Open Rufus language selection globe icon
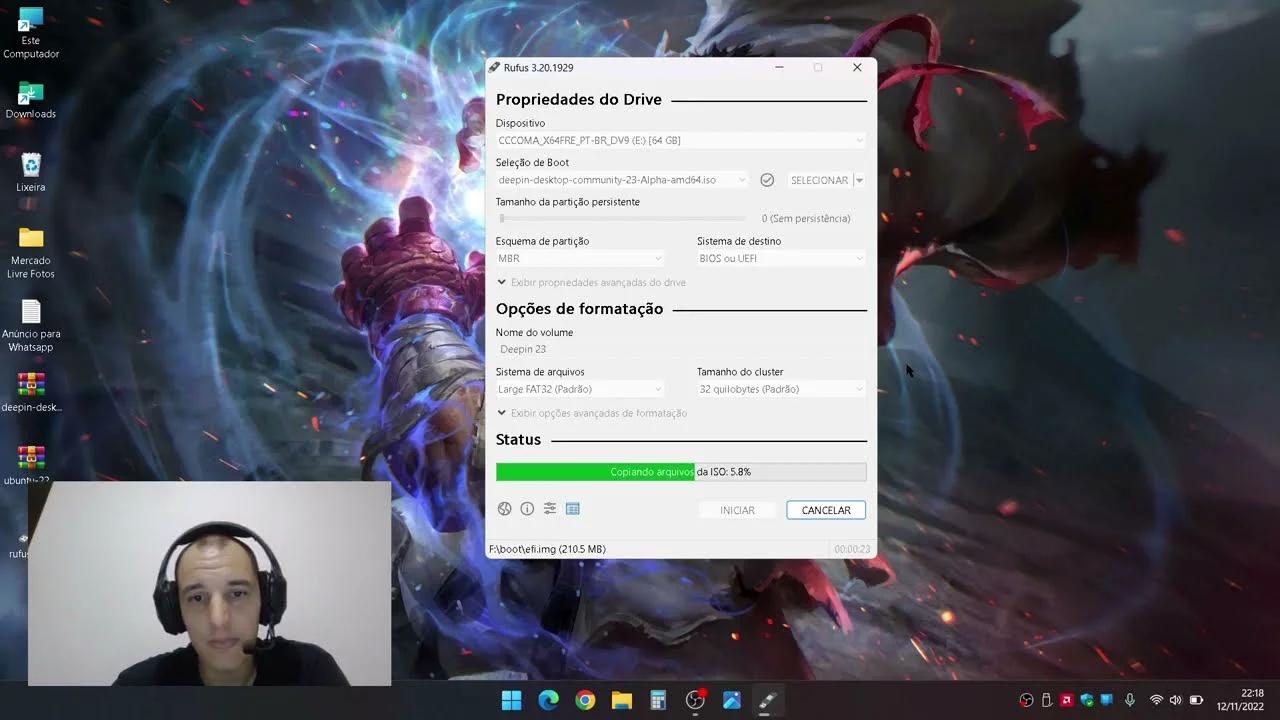This screenshot has width=1280, height=720. (x=505, y=509)
